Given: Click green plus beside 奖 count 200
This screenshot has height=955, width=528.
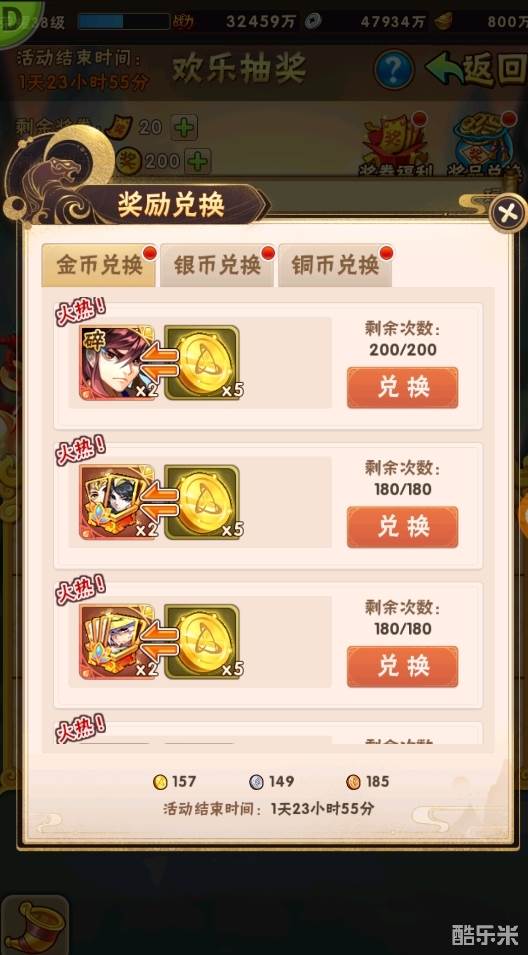Looking at the screenshot, I should click(198, 161).
